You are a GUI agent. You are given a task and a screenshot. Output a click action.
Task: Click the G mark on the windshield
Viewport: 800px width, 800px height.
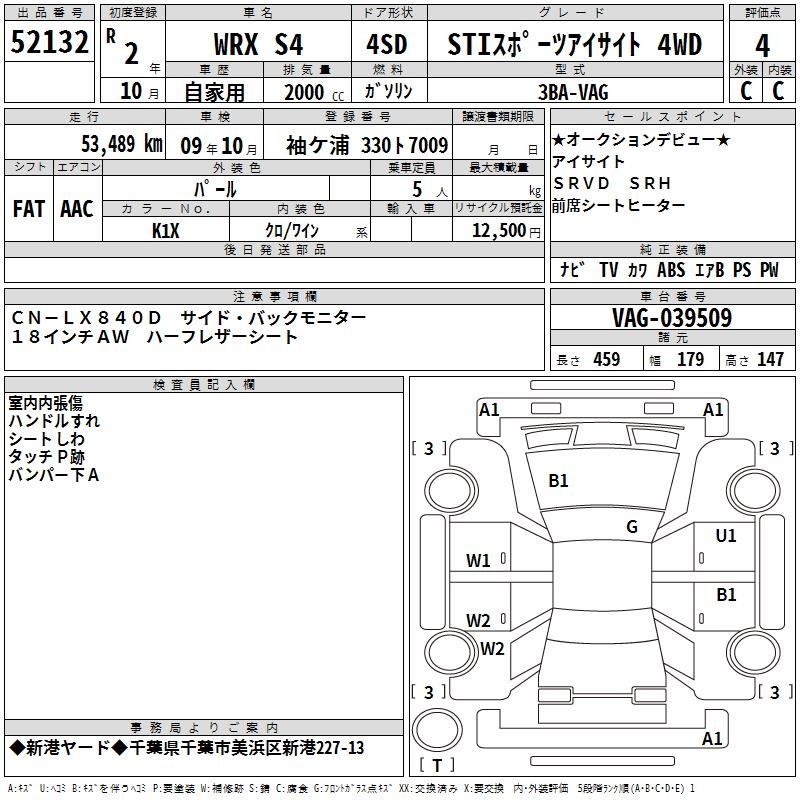(x=631, y=527)
